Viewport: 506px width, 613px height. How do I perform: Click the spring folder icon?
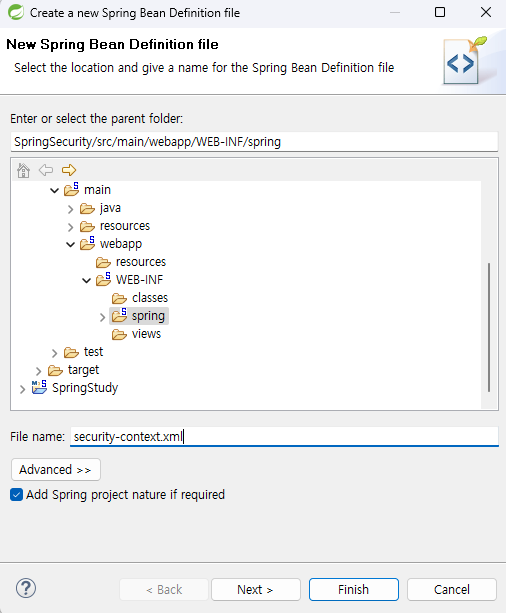coord(120,315)
